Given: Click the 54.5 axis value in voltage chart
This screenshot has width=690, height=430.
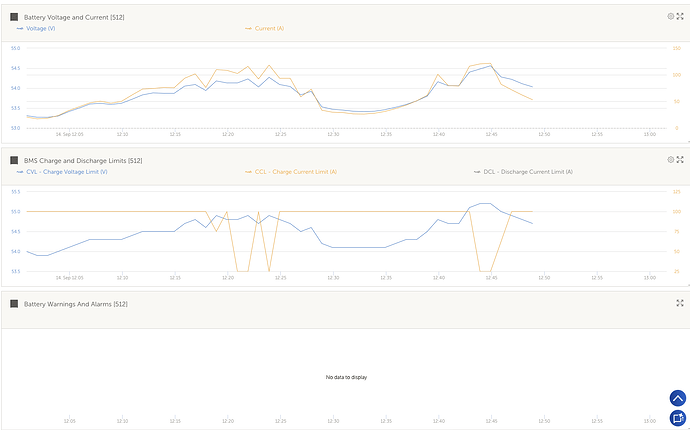Looking at the screenshot, I should point(15,68).
